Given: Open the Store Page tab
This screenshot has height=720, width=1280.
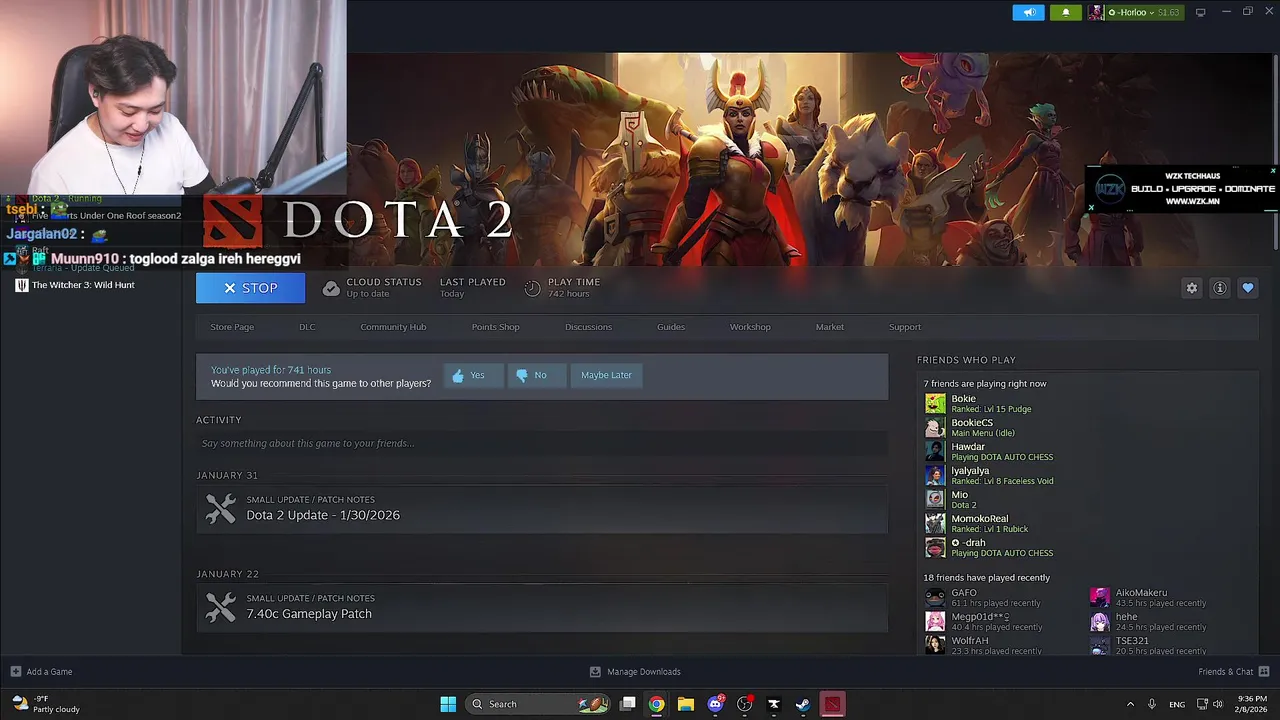Looking at the screenshot, I should (x=232, y=327).
